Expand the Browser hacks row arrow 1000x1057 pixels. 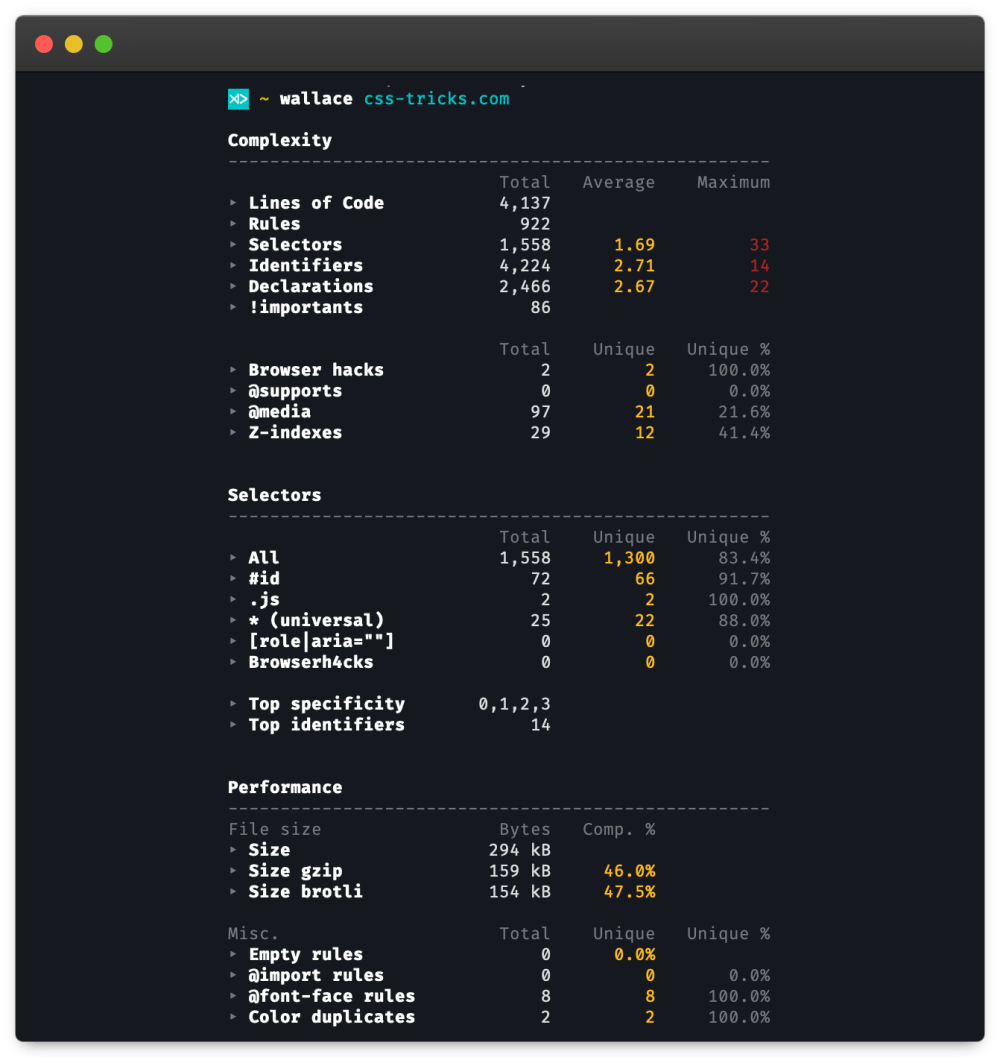(x=234, y=370)
